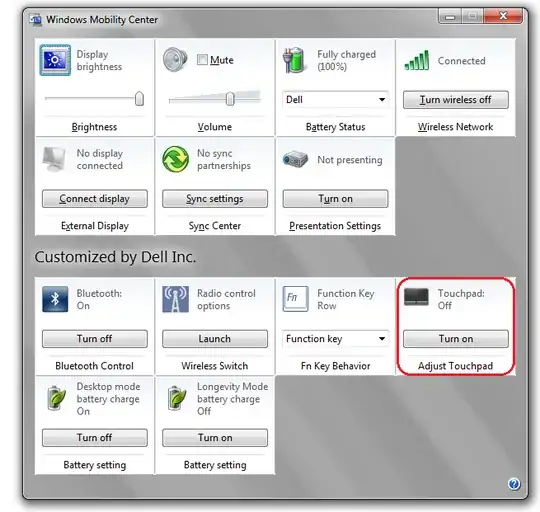540x512 pixels.
Task: Click the Sync Center label
Action: [x=215, y=226]
